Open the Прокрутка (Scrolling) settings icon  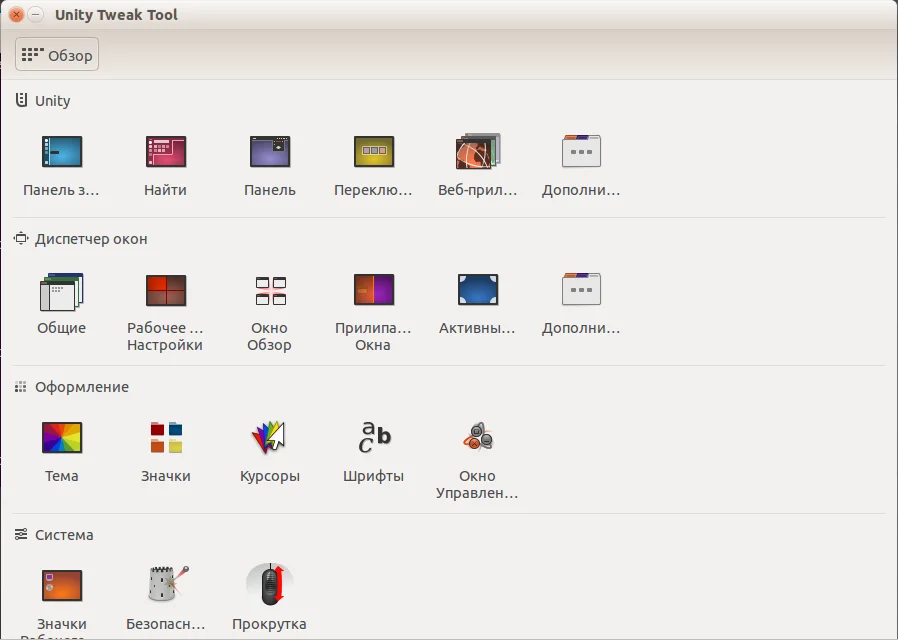pos(270,584)
